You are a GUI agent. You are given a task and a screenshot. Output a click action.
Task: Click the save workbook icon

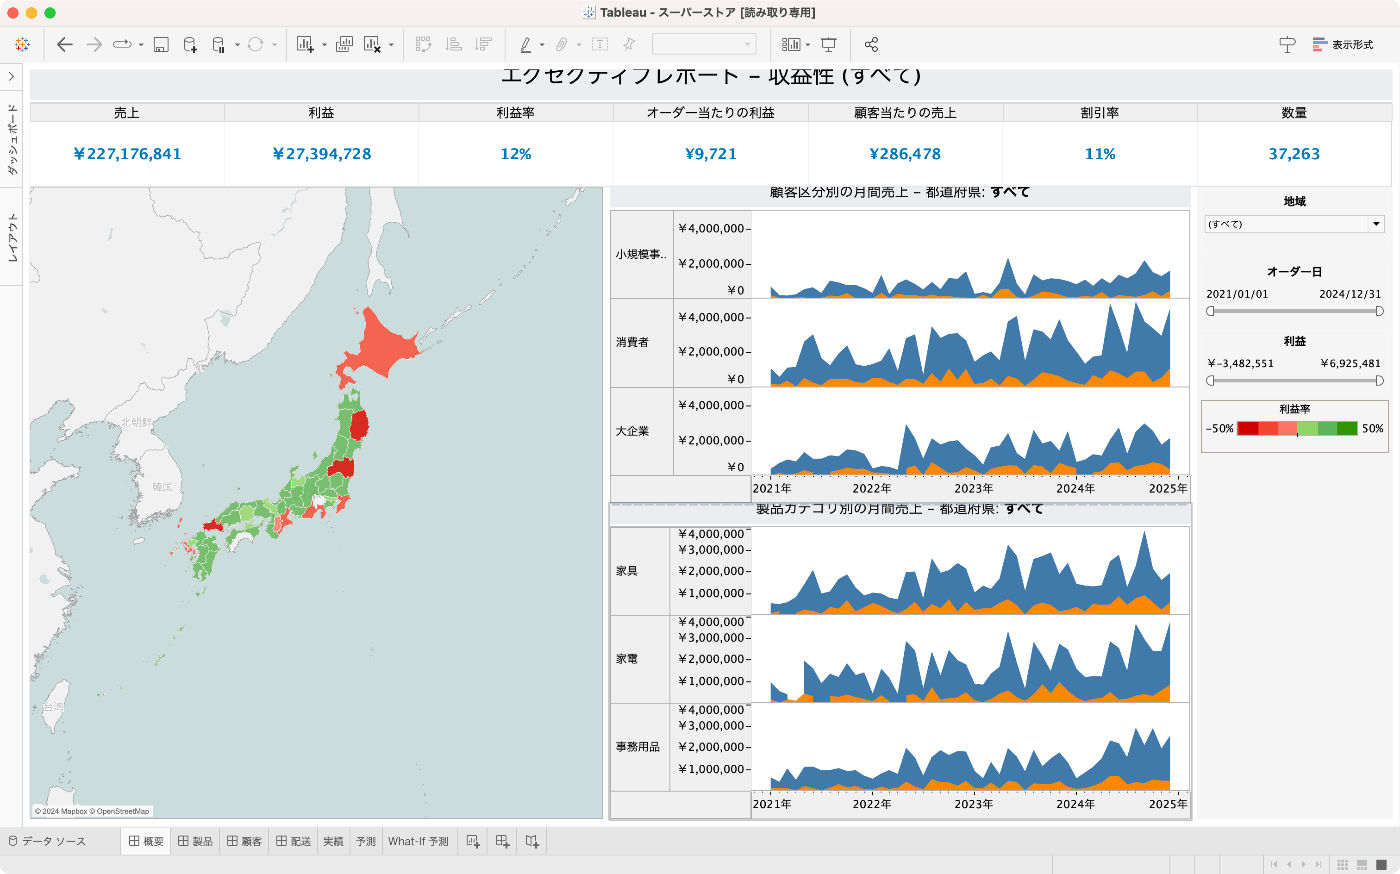click(161, 44)
